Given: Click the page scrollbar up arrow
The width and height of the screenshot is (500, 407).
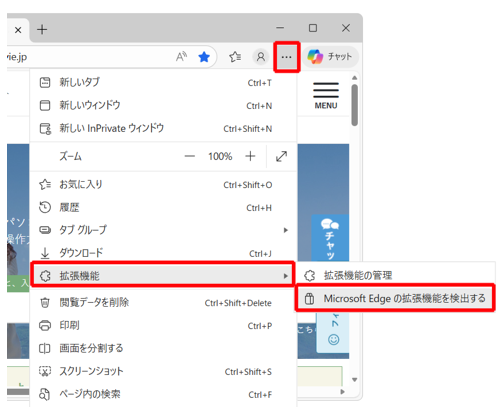Looking at the screenshot, I should 354,78.
